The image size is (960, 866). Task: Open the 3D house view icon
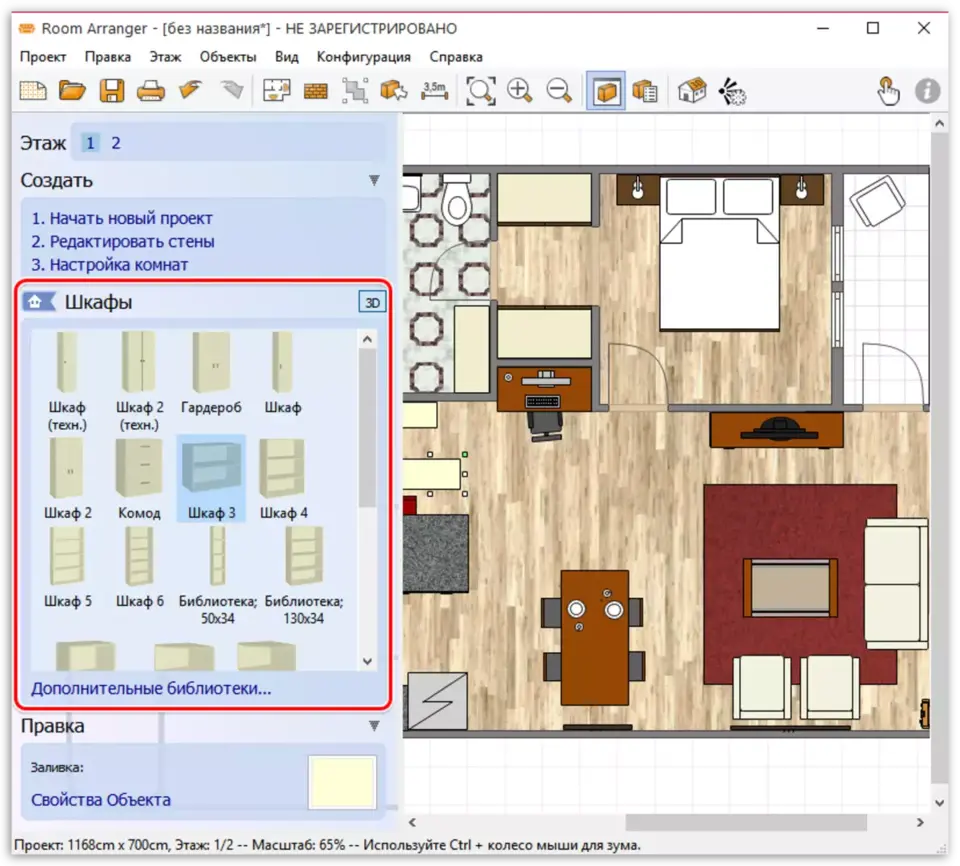(x=692, y=91)
